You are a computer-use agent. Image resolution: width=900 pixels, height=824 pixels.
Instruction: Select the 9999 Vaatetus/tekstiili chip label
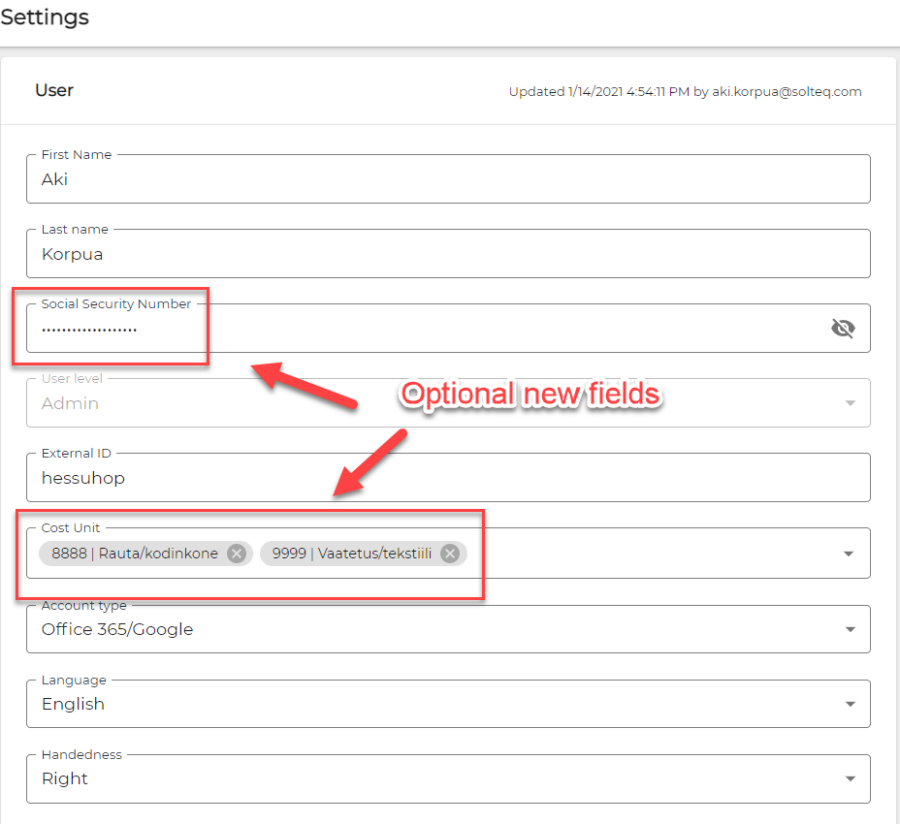click(351, 553)
